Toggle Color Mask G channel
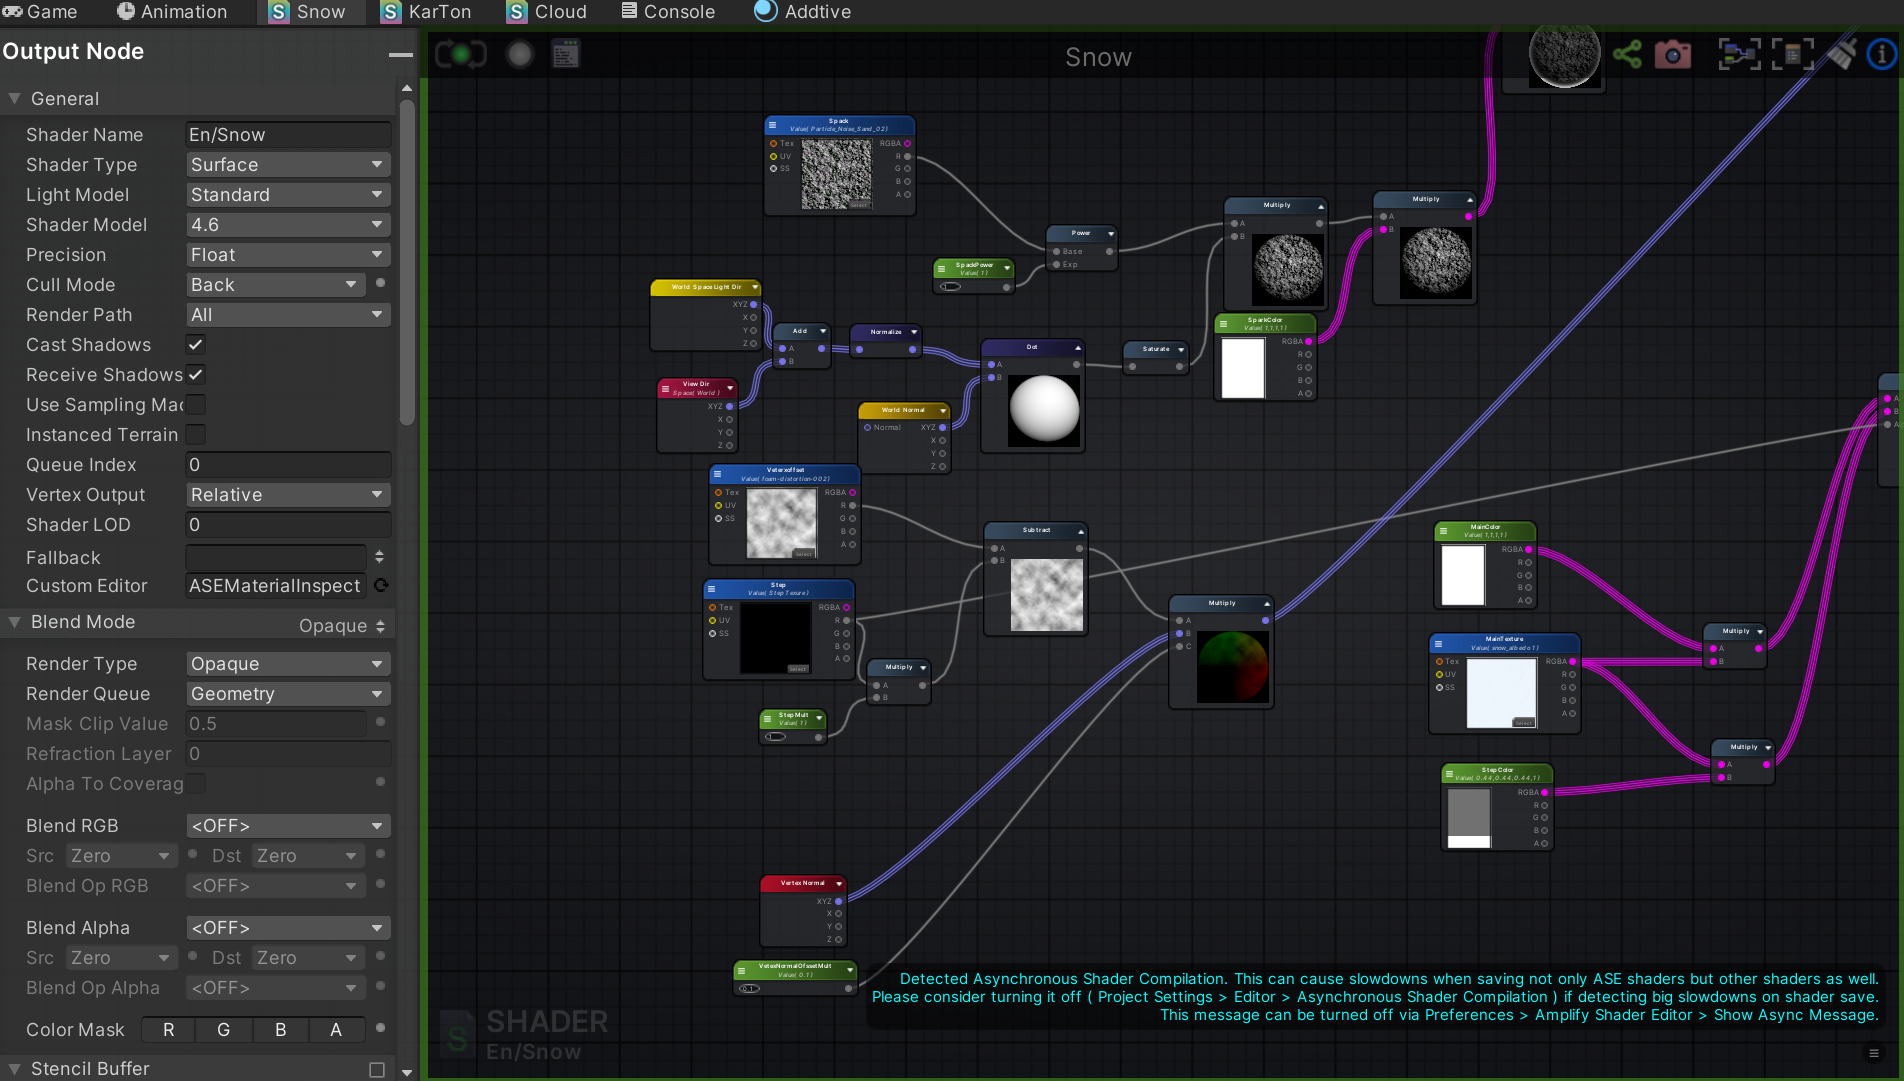This screenshot has height=1081, width=1904. [224, 1029]
